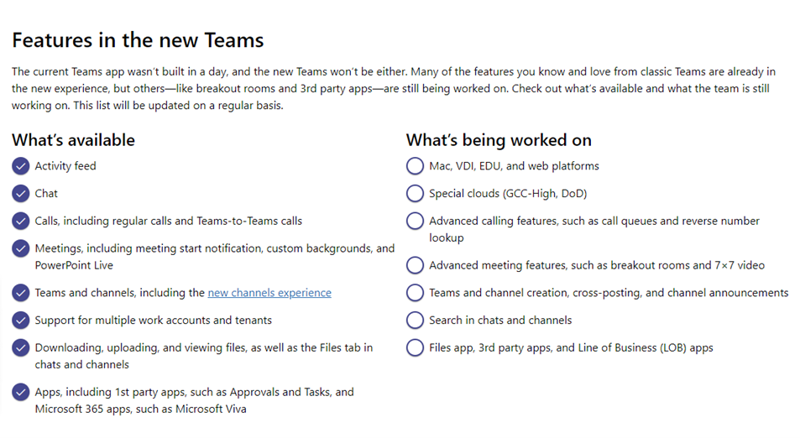Click the checkmark beside Downloading, uploading files
The image size is (800, 438).
click(20, 348)
